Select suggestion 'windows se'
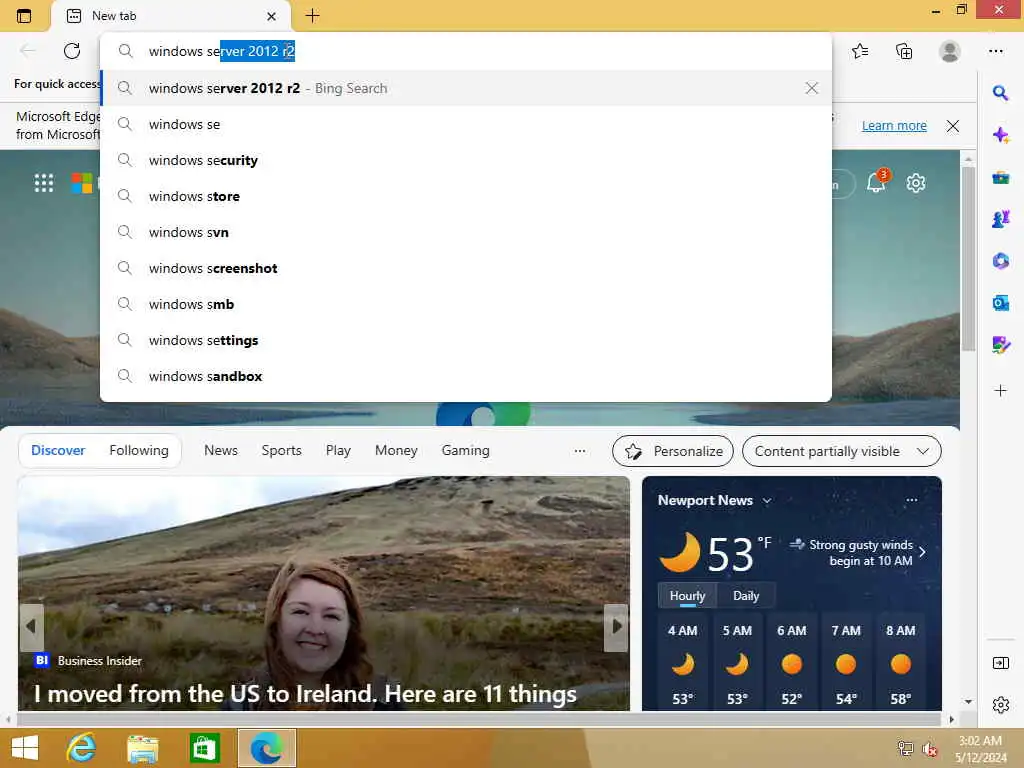Image resolution: width=1024 pixels, height=768 pixels. click(466, 124)
